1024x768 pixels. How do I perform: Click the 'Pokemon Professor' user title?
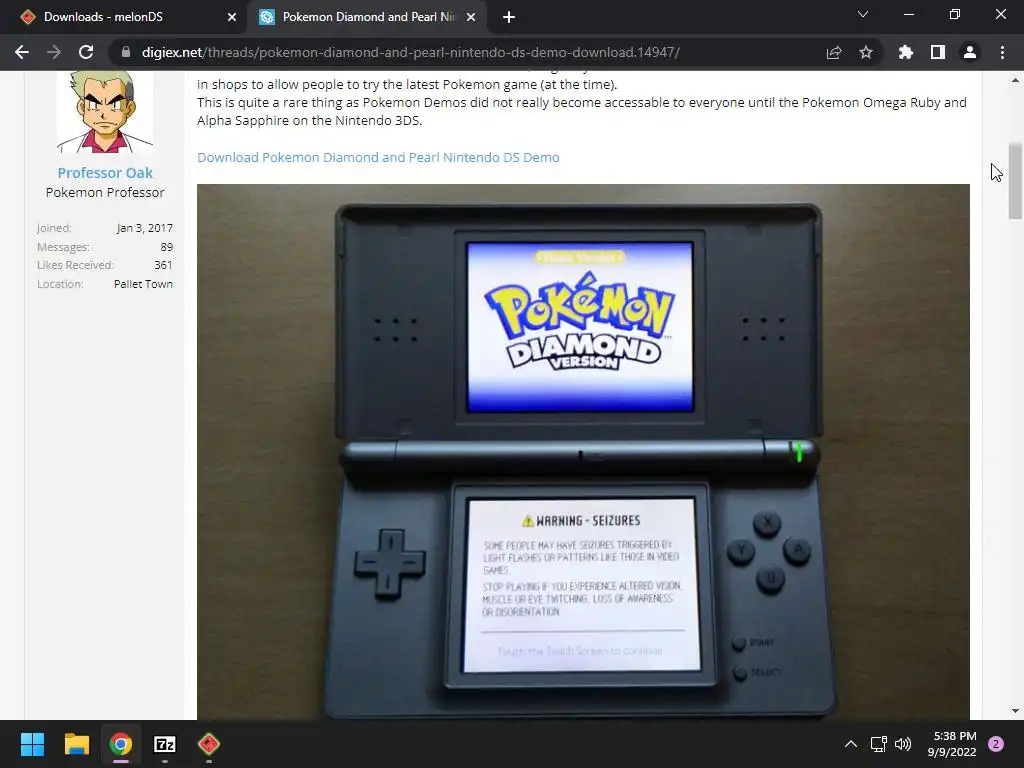[105, 193]
